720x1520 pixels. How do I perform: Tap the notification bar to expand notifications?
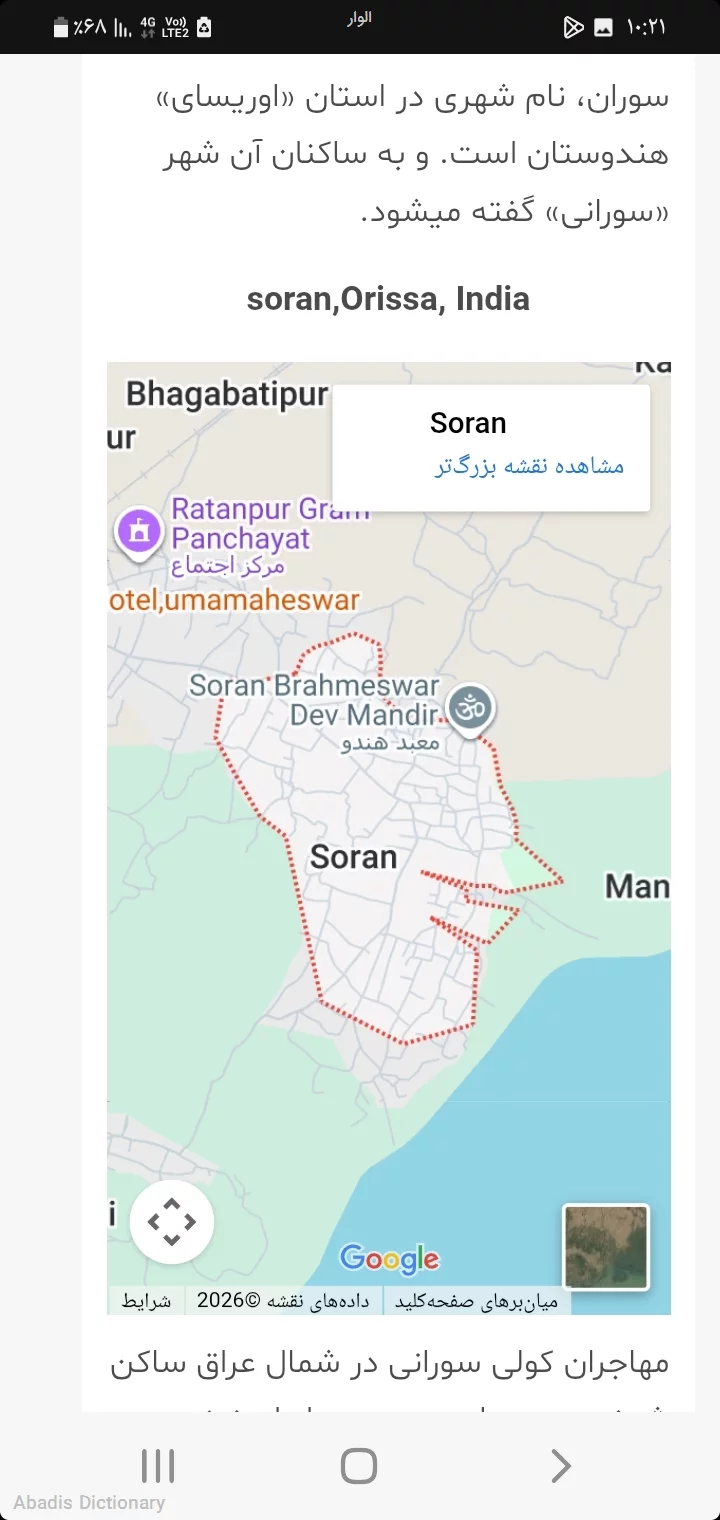point(360,27)
